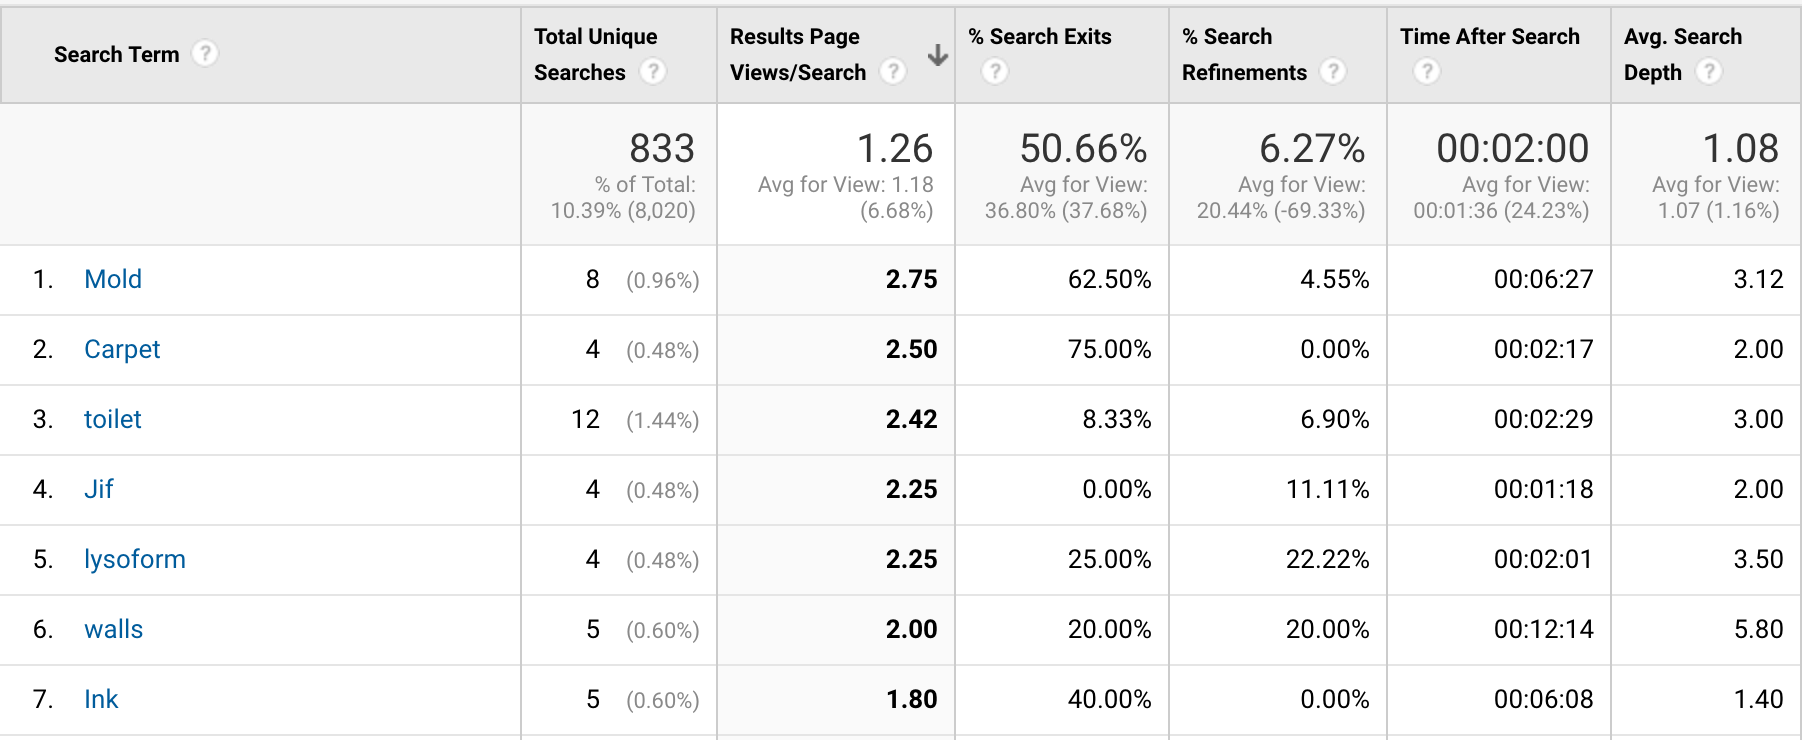
Task: Open help for Results Page Views/Search
Action: [893, 72]
